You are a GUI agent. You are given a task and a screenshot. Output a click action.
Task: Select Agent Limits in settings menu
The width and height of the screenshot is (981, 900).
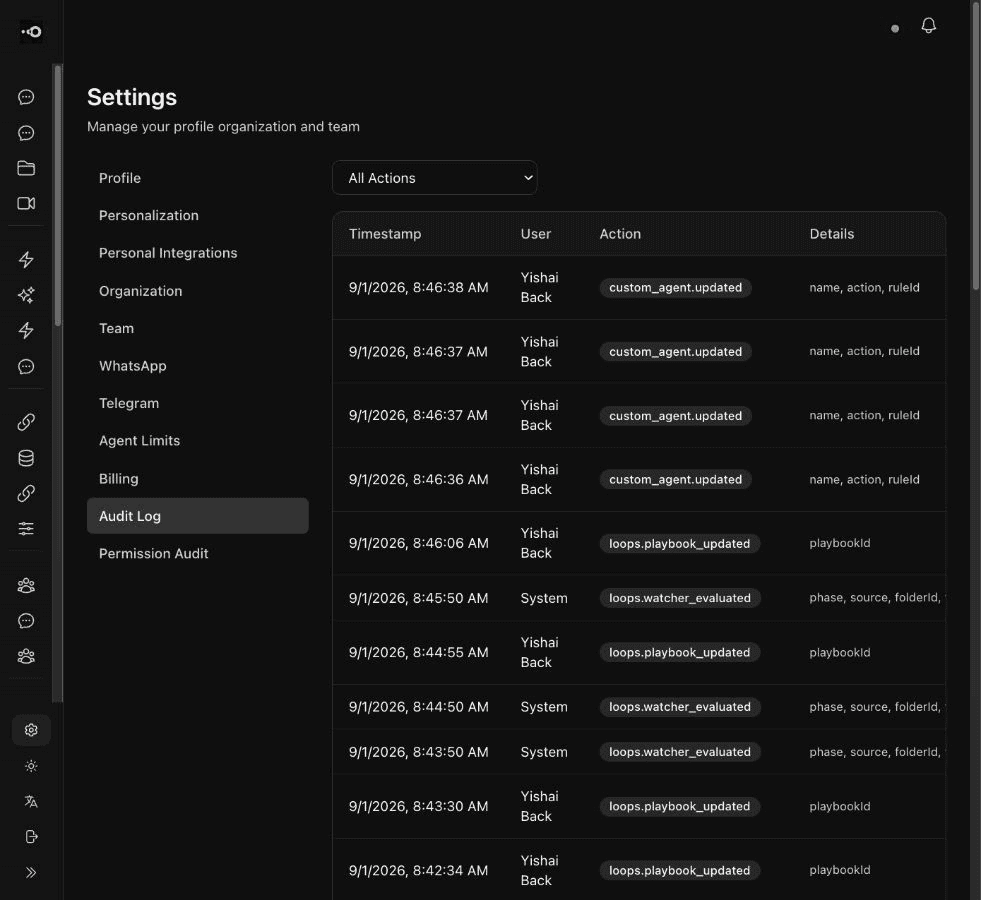point(198,441)
